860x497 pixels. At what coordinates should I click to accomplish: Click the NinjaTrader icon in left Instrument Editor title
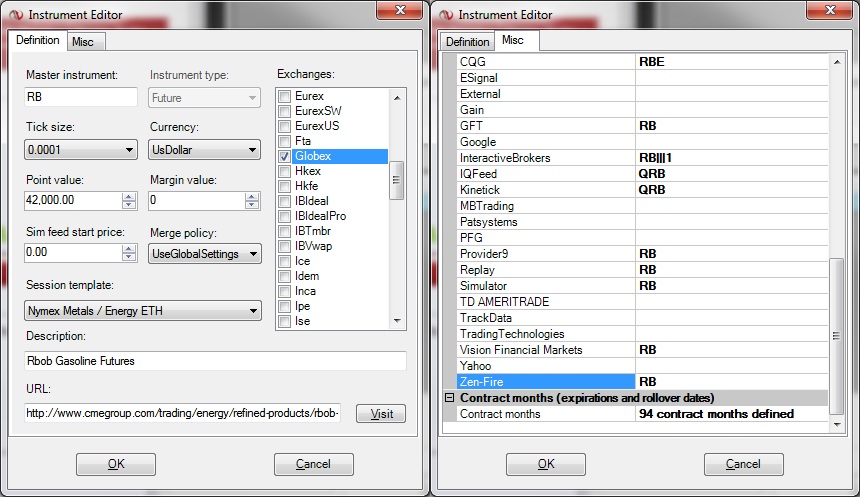click(16, 15)
